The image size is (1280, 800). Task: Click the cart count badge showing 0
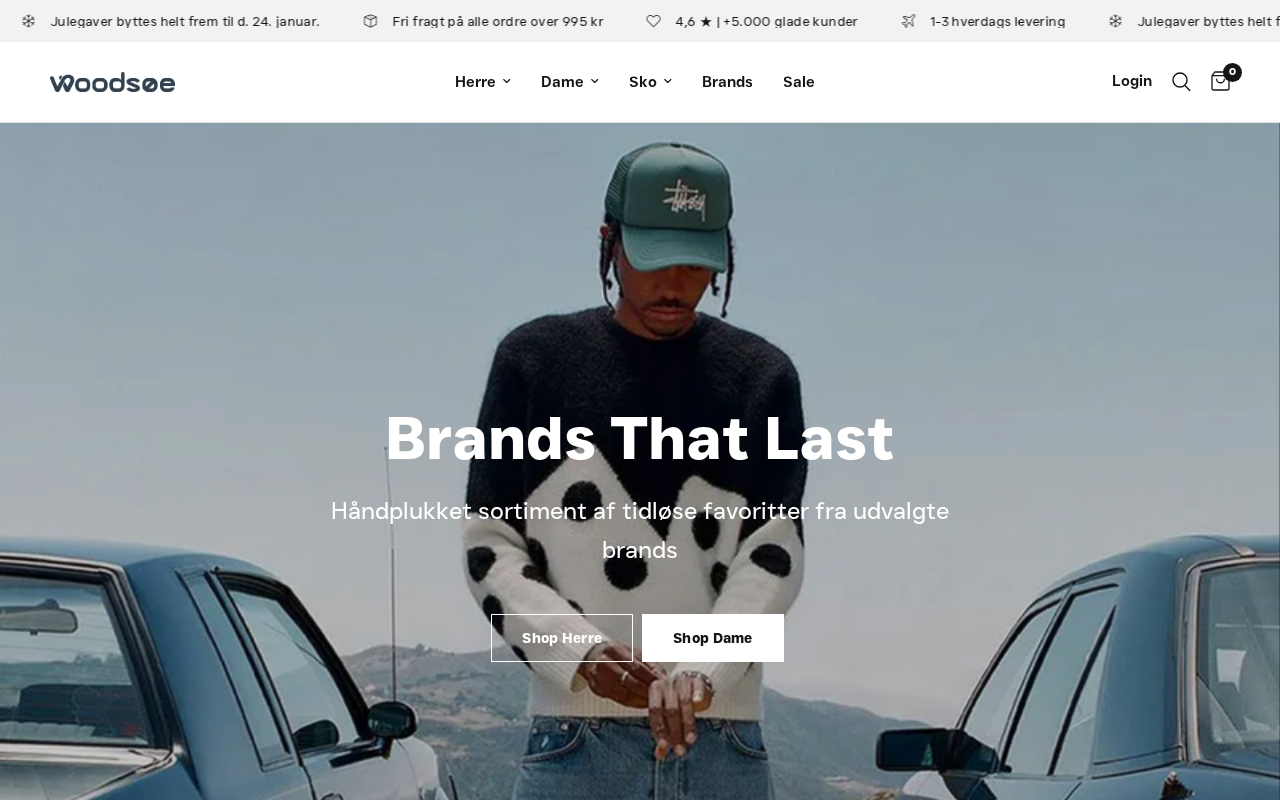point(1232,72)
